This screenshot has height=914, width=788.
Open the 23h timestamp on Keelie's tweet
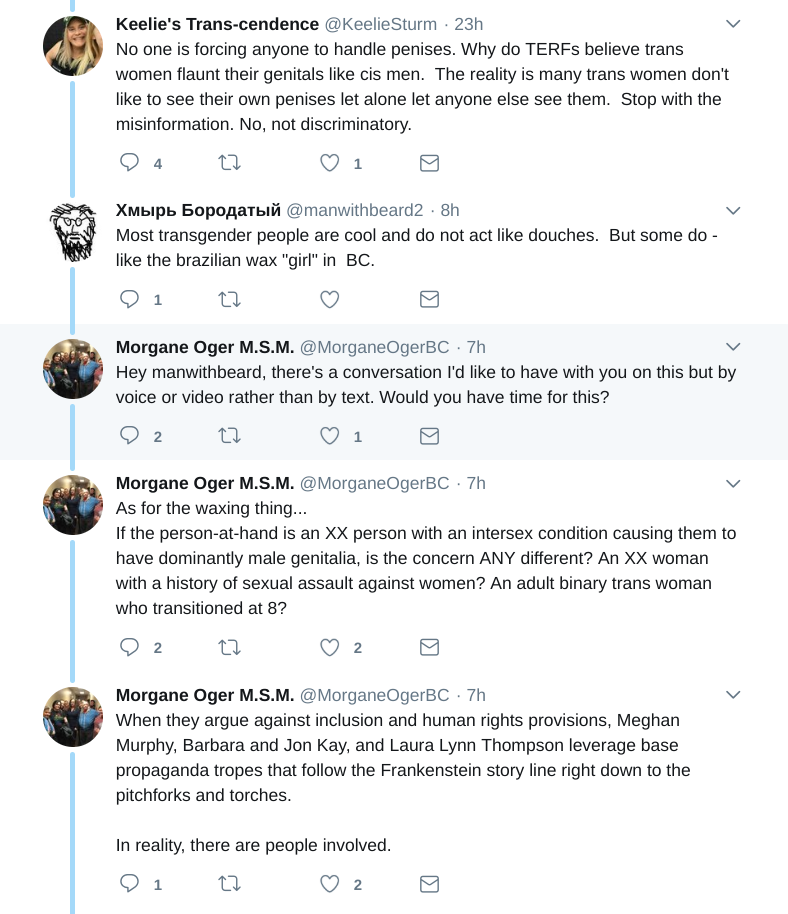(x=469, y=24)
